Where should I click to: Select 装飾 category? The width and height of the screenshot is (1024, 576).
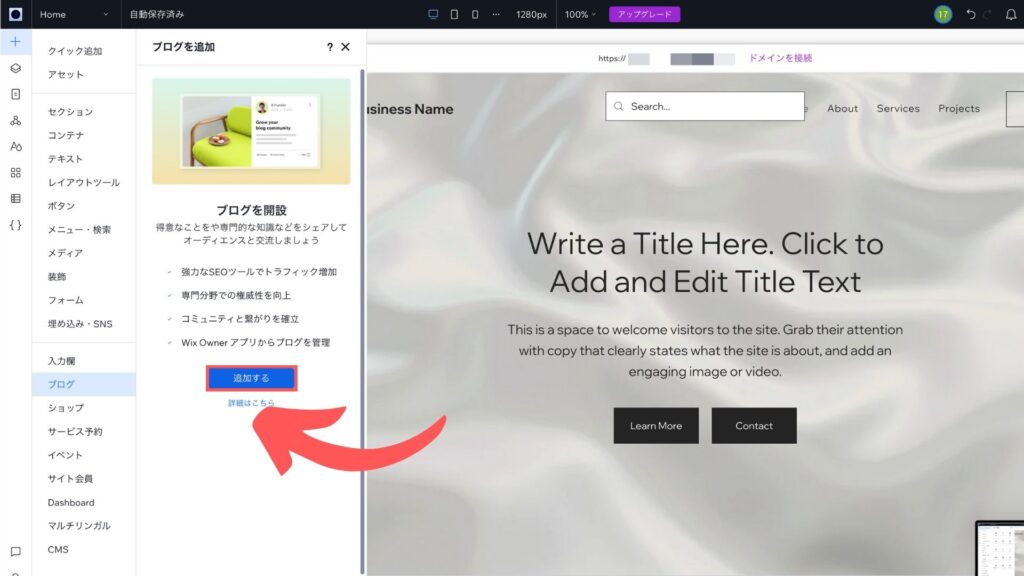pyautogui.click(x=56, y=276)
